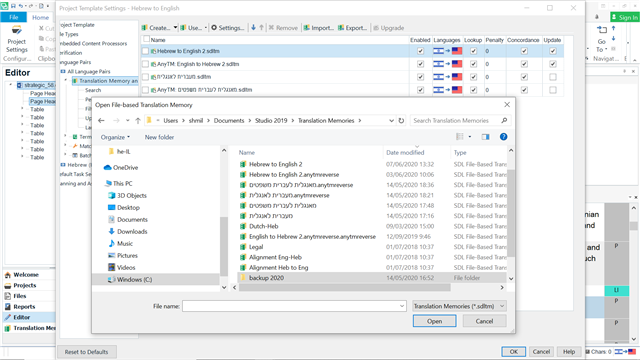This screenshot has width=640, height=360.
Task: Click the Remove translation memory button
Action: coord(283,28)
